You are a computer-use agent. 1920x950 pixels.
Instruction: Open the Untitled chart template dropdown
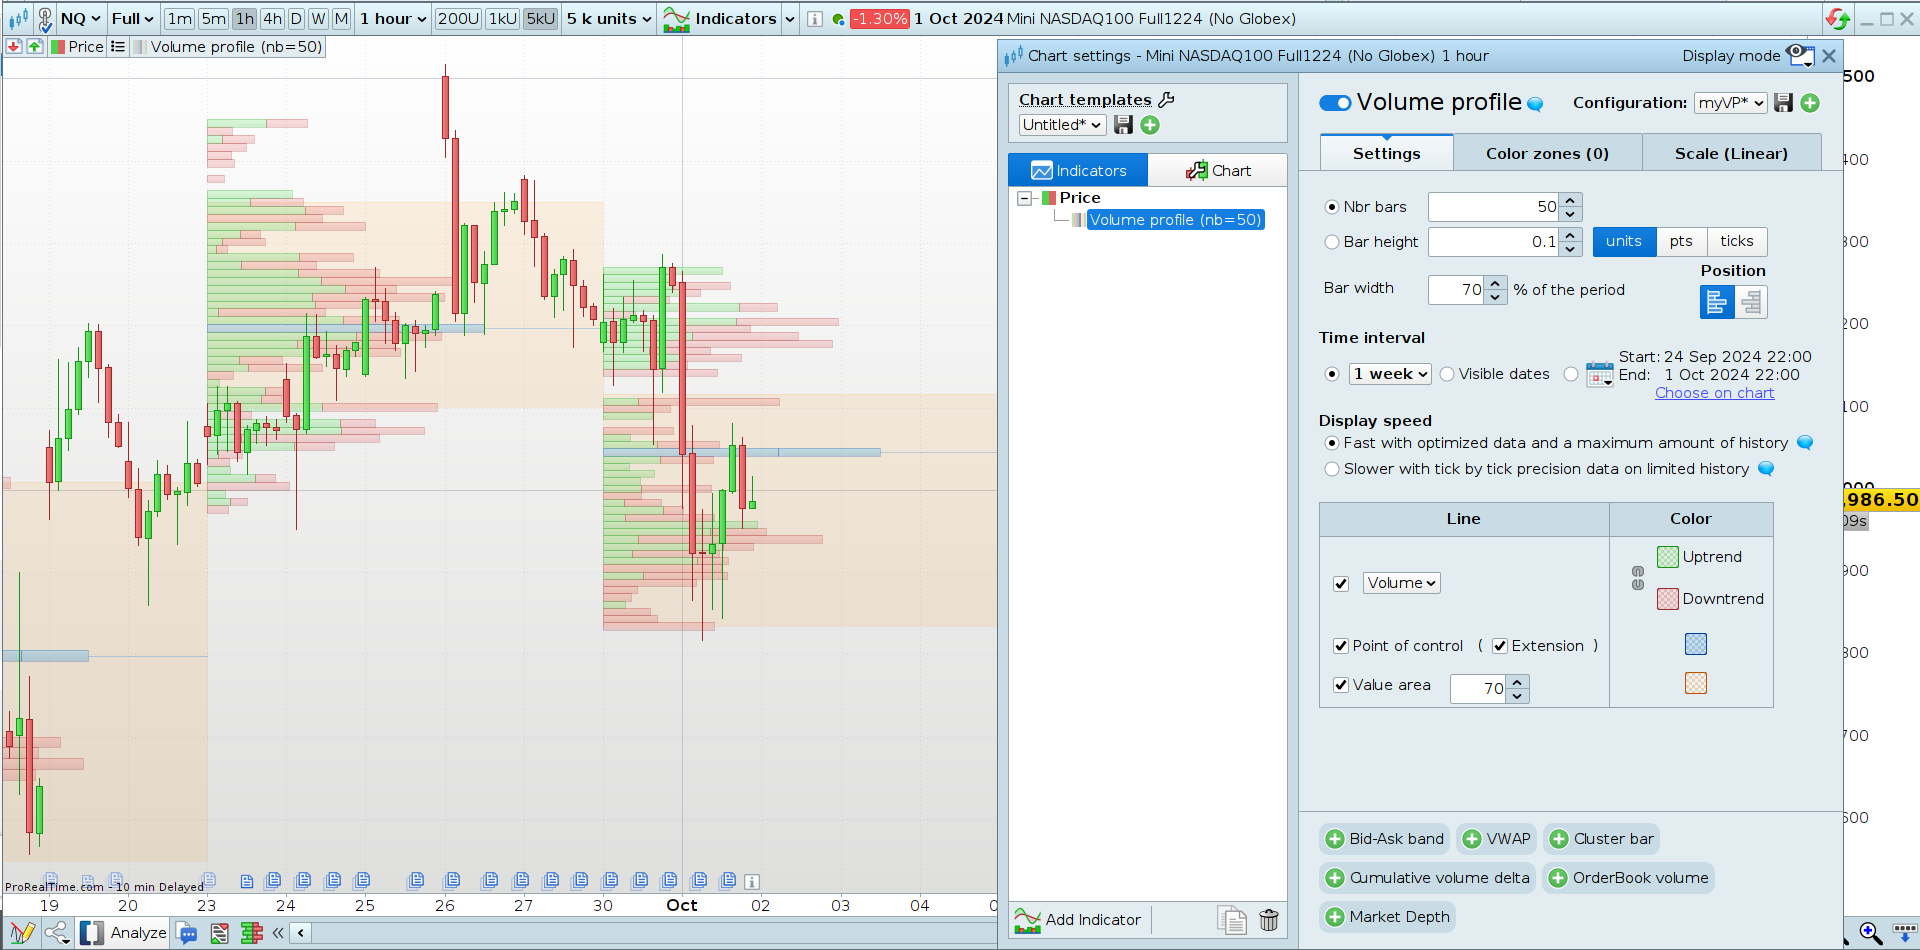[1062, 125]
